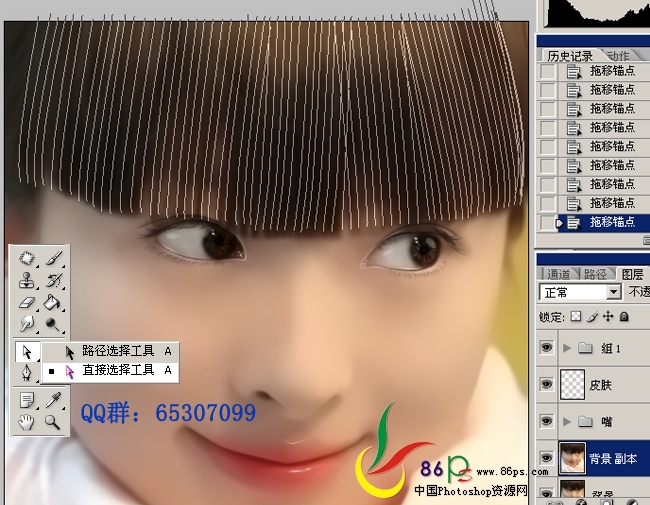This screenshot has height=505, width=650.
Task: Set history brush source on highlighted 拖移锚点 row
Action: click(547, 223)
